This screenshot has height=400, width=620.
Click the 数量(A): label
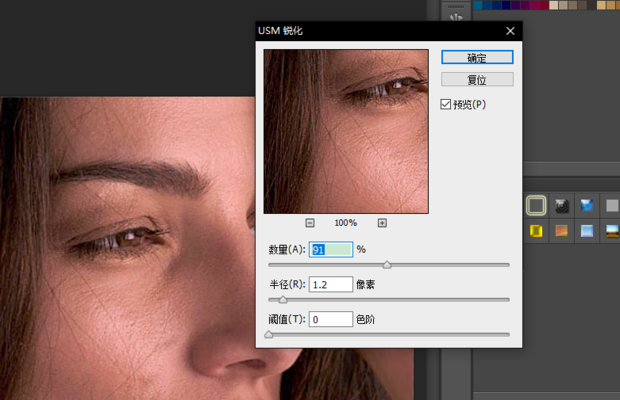(287, 250)
